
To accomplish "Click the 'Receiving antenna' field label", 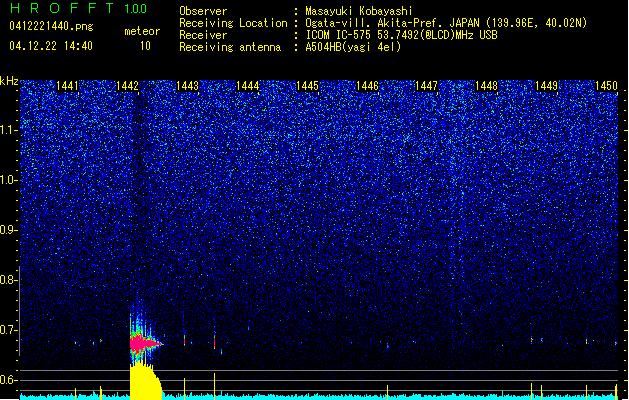I will click(230, 47).
